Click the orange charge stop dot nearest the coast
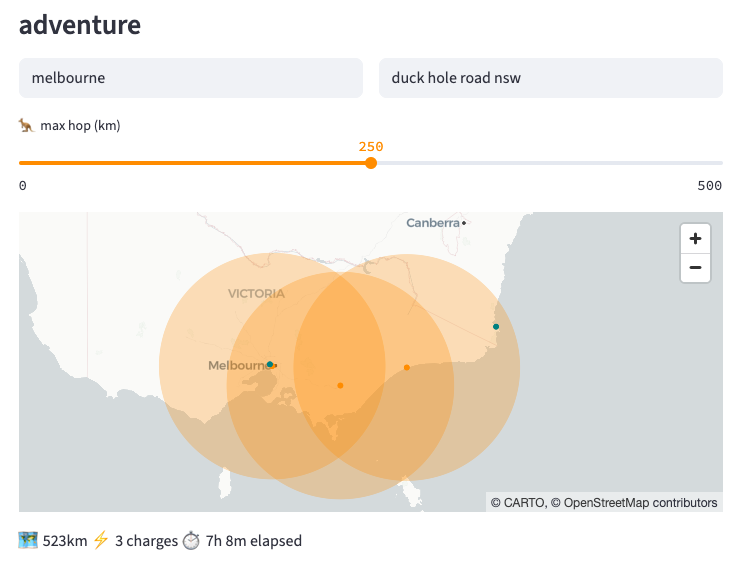 point(407,367)
